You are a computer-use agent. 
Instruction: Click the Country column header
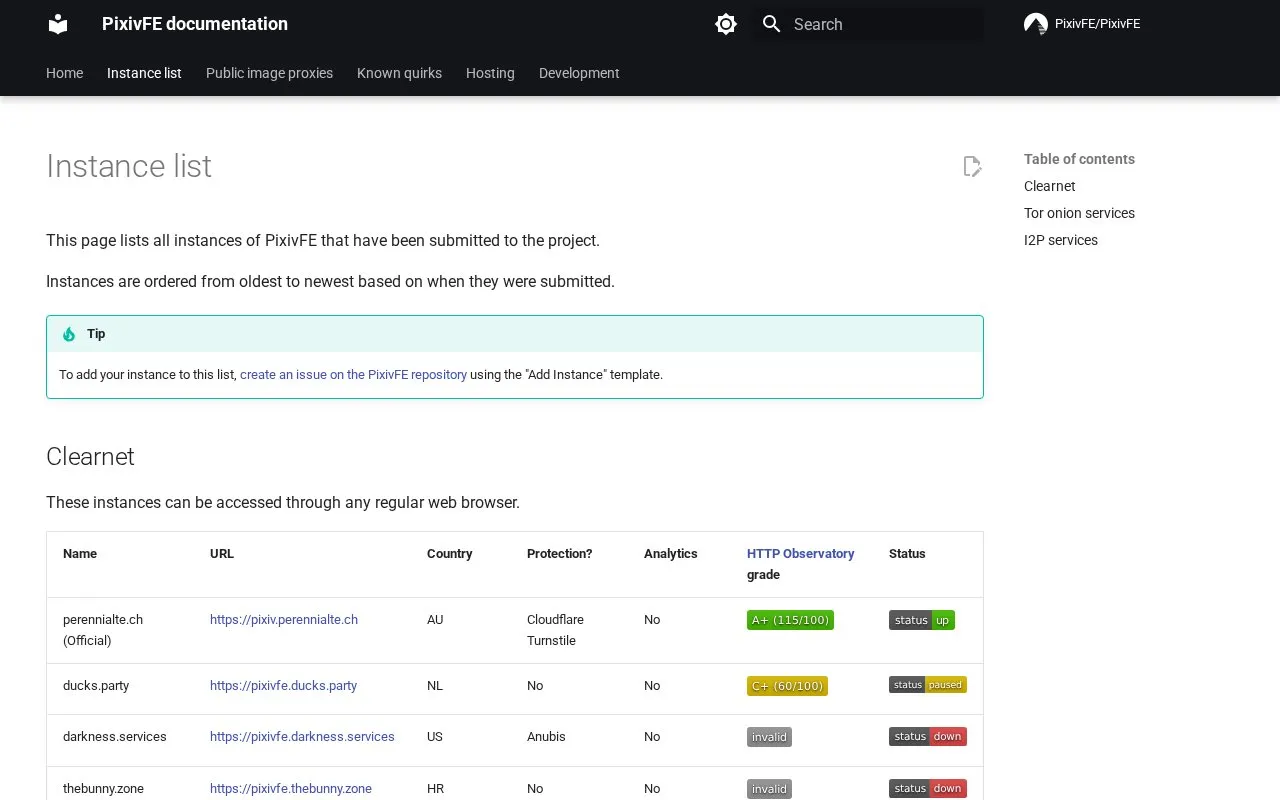[449, 554]
